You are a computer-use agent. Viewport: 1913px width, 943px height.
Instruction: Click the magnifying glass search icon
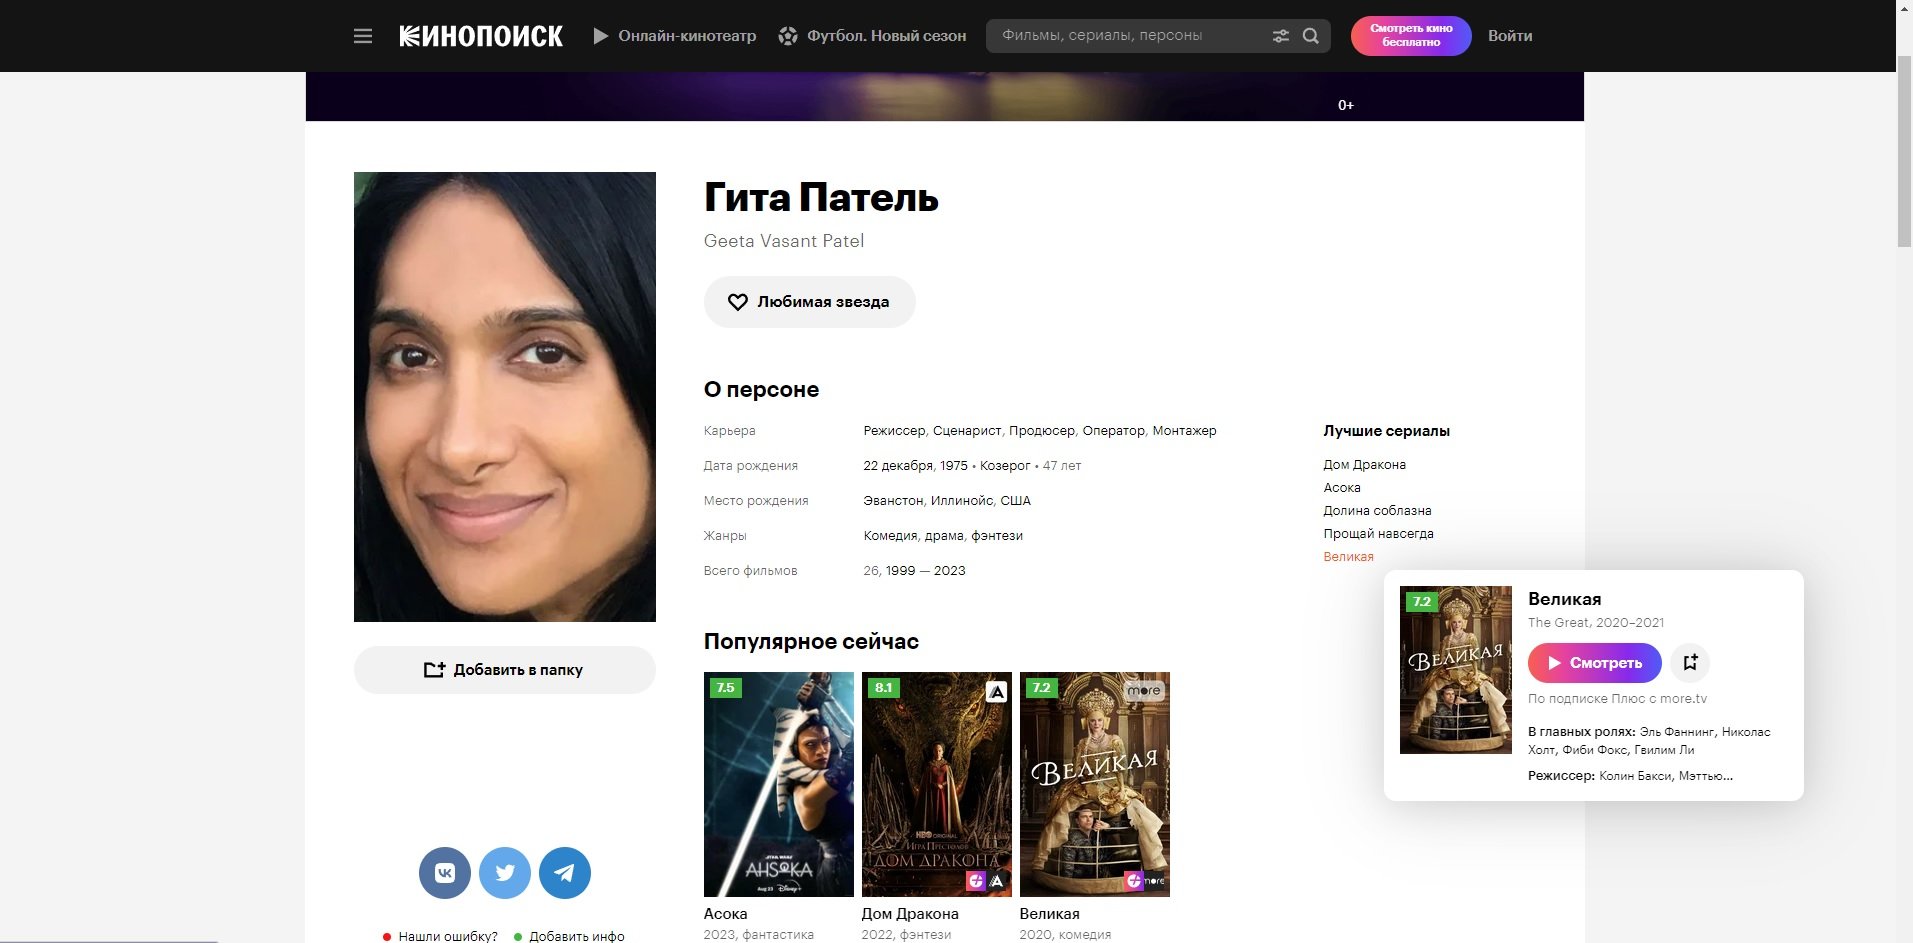coord(1311,36)
